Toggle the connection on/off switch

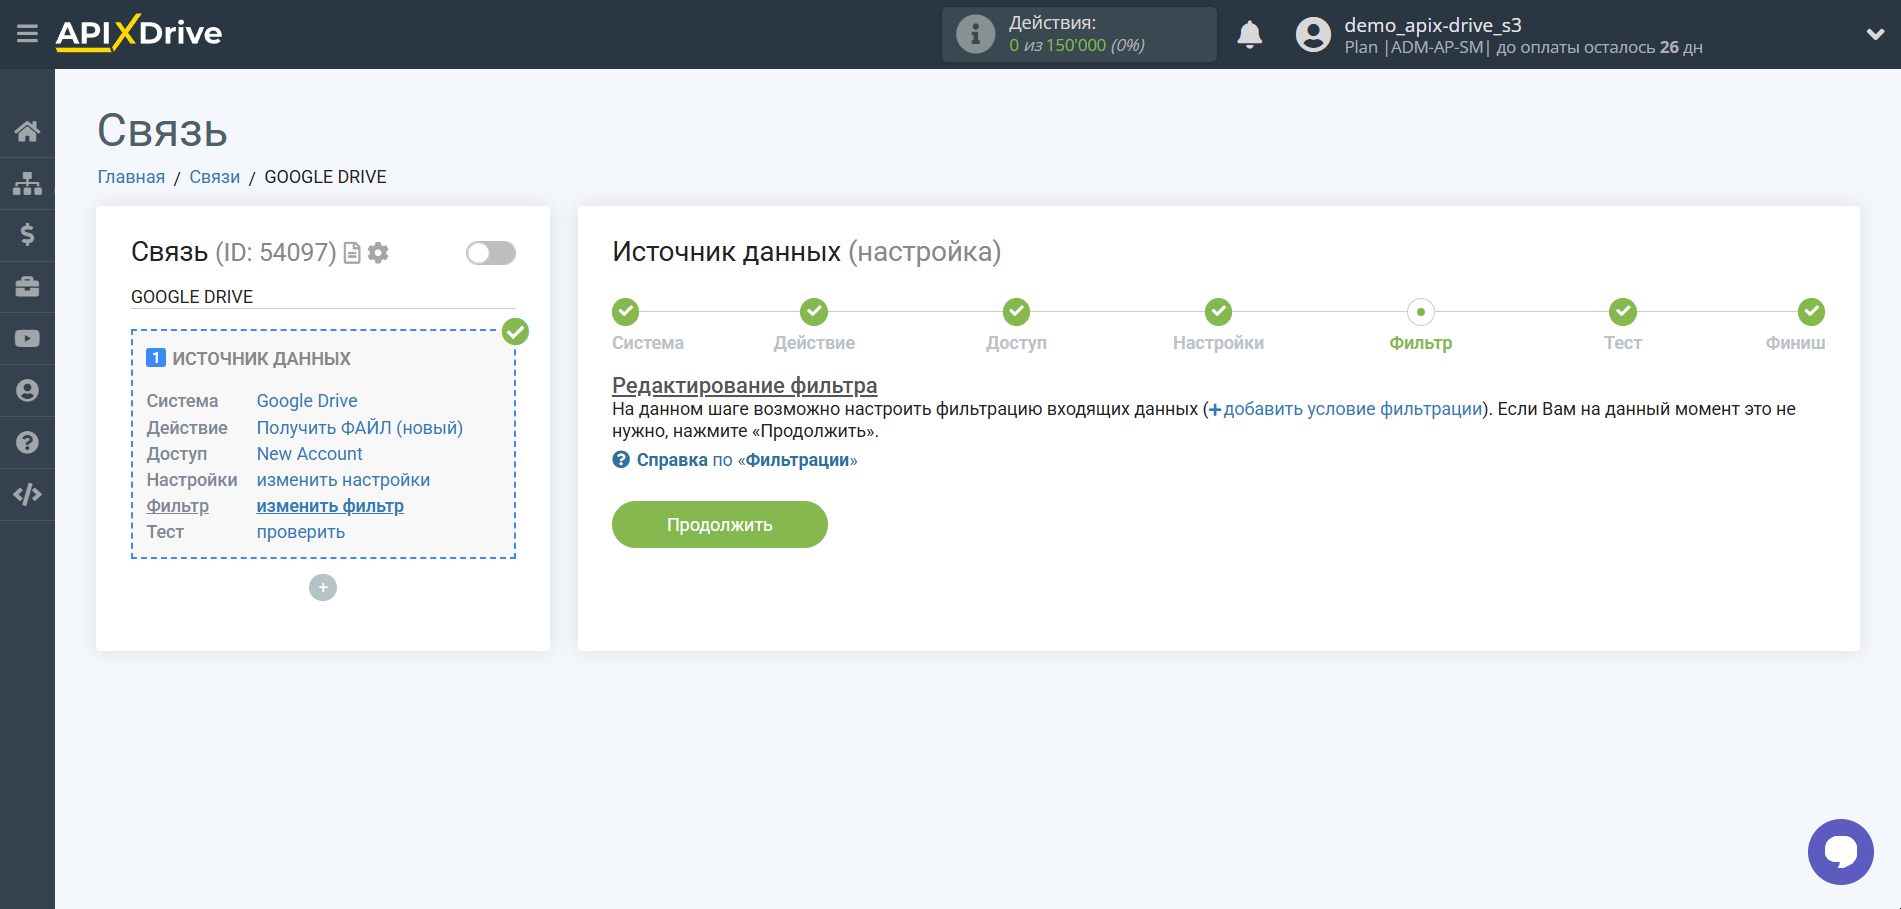pyautogui.click(x=491, y=253)
